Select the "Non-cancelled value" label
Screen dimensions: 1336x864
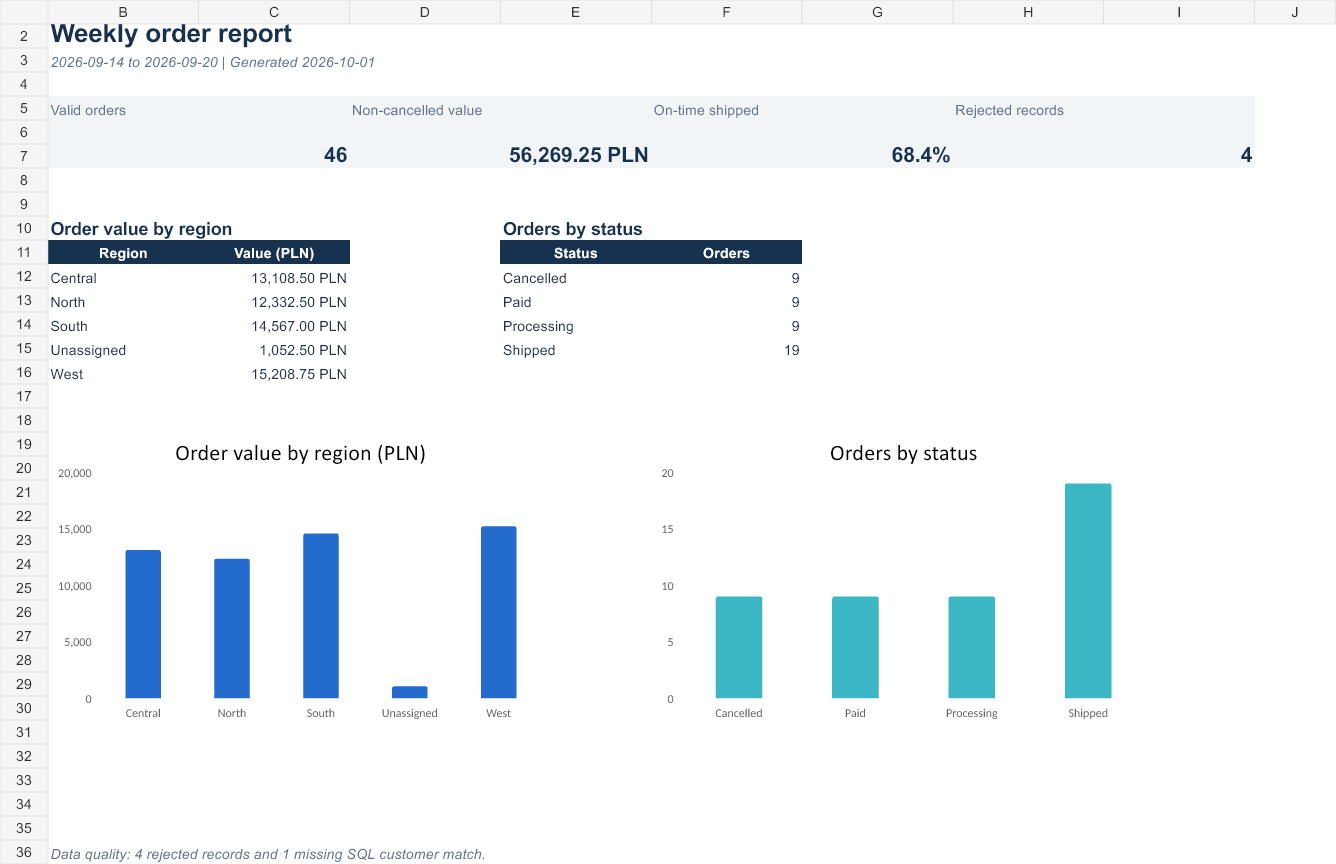[x=417, y=110]
